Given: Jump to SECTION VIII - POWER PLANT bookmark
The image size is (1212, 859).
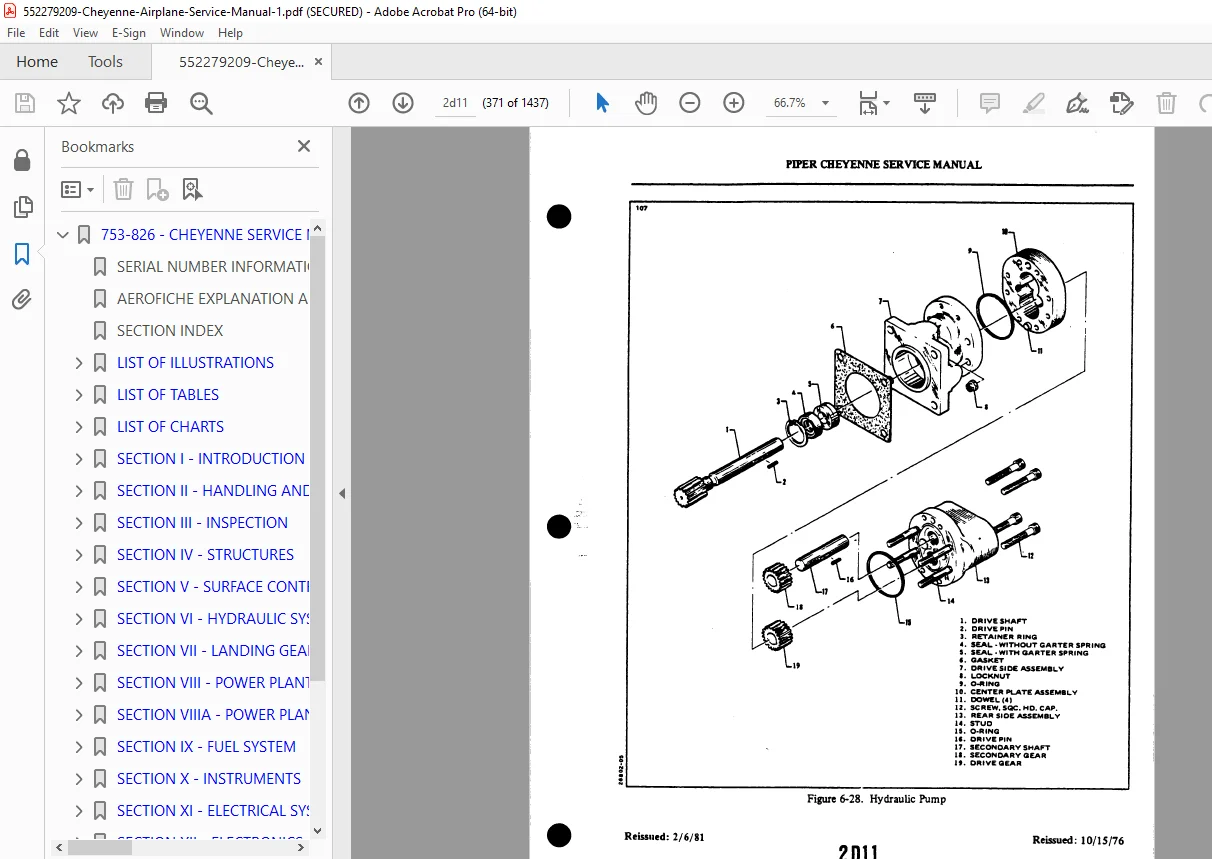Looking at the screenshot, I should 213,683.
